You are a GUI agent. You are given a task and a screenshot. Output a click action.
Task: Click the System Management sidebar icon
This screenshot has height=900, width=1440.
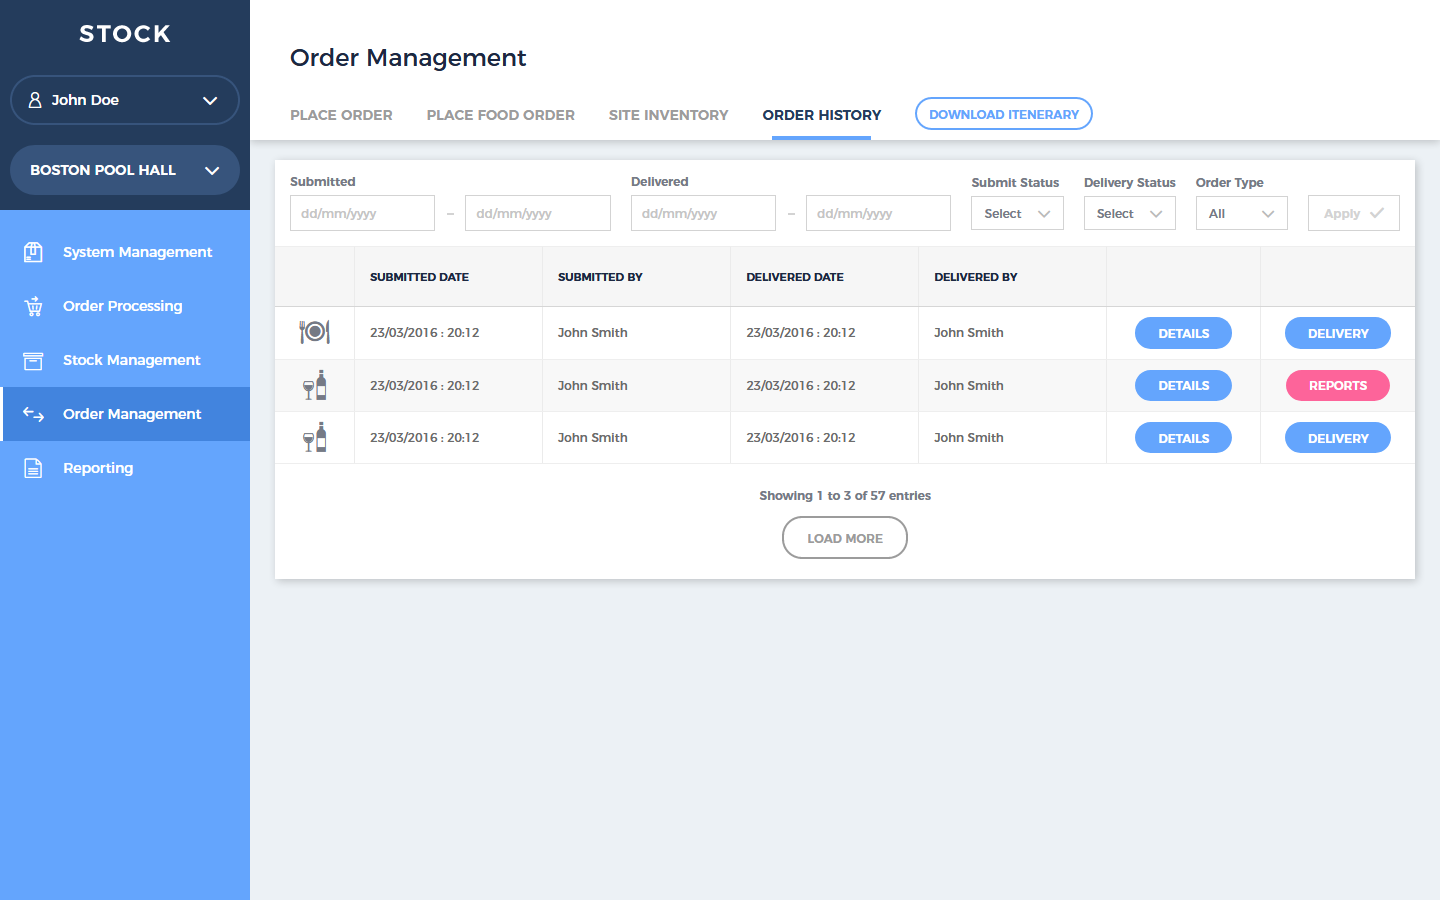(33, 252)
